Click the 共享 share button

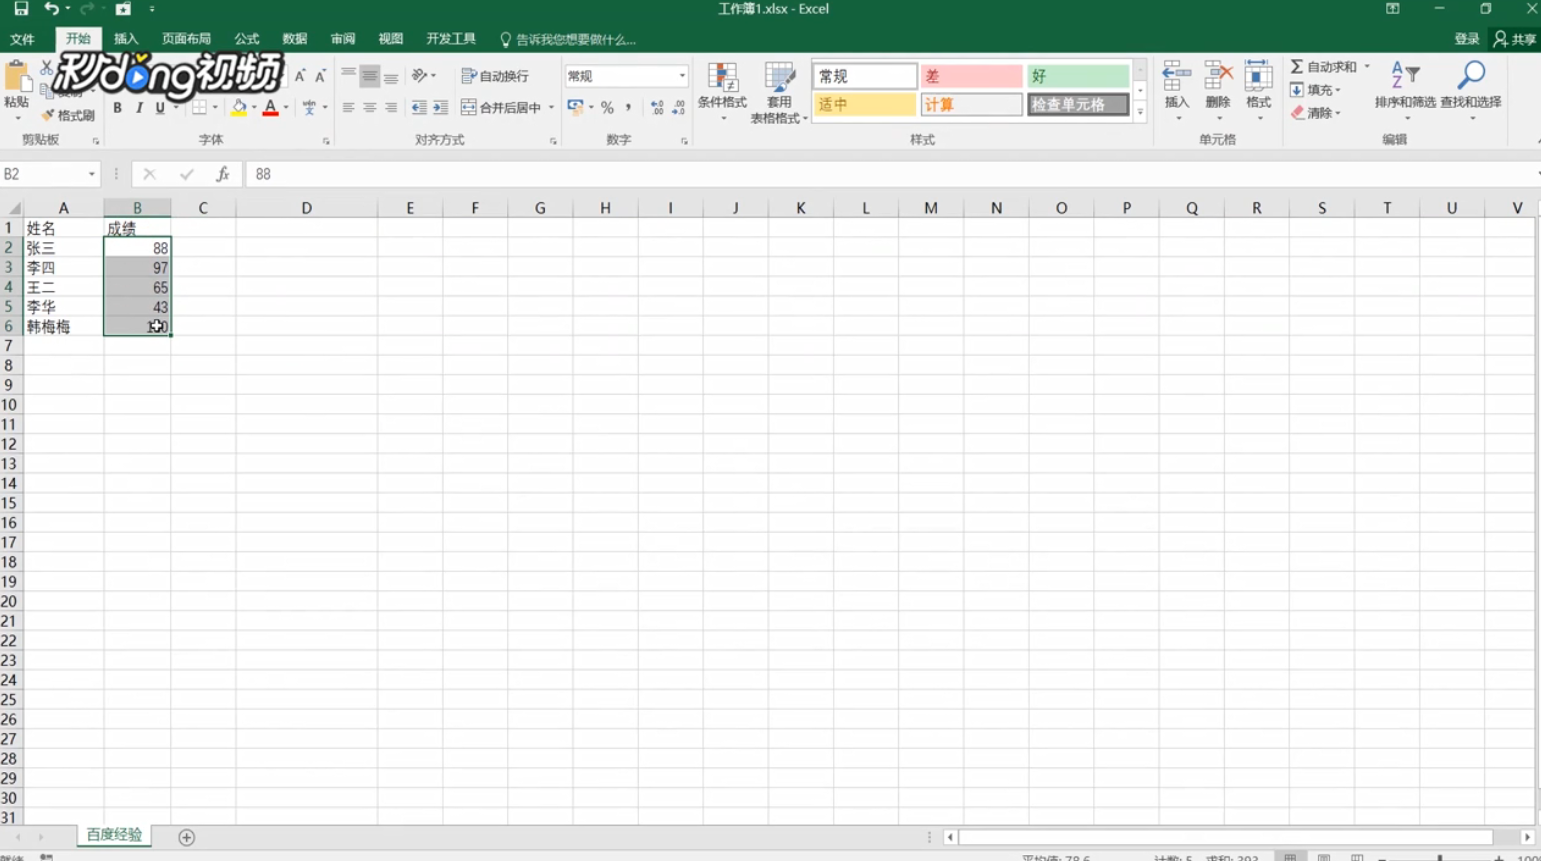click(1515, 39)
